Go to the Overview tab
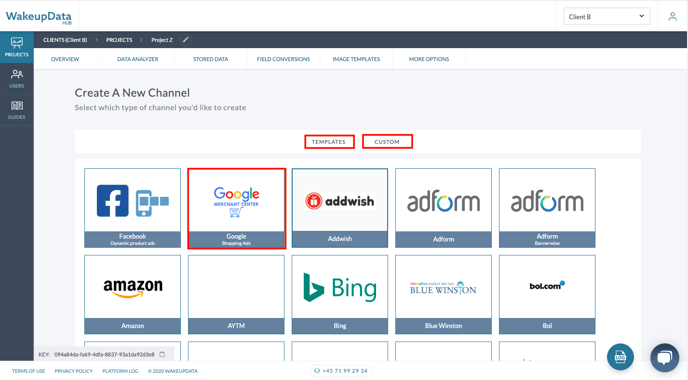Image resolution: width=688 pixels, height=380 pixels. (x=65, y=59)
